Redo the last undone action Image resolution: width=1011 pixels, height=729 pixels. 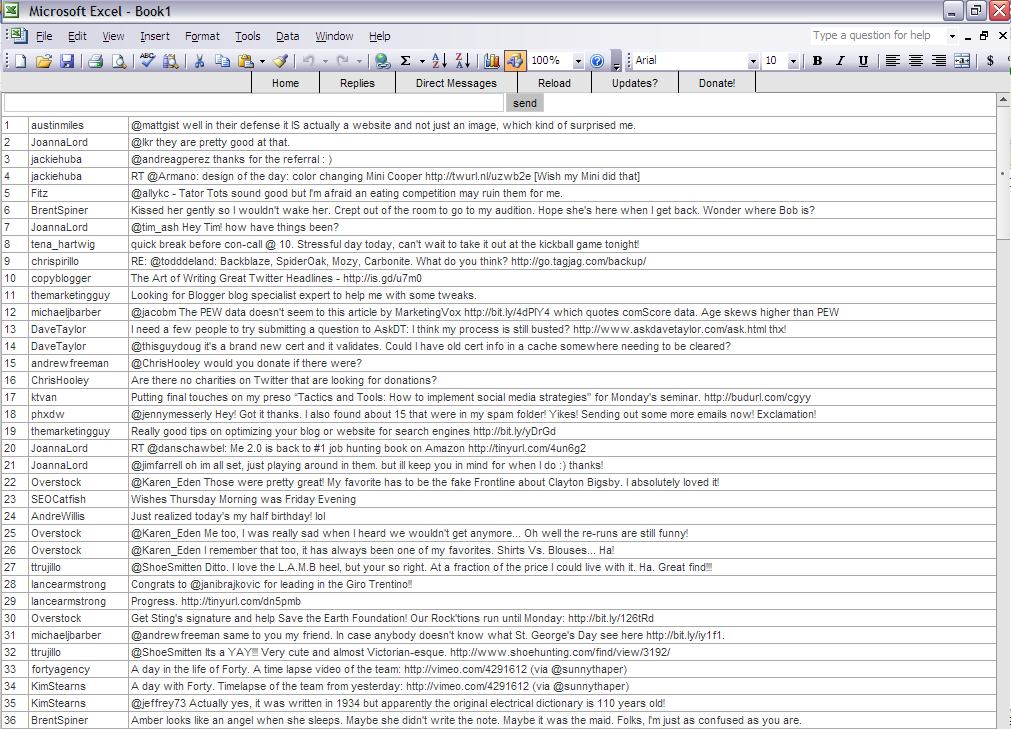point(343,61)
